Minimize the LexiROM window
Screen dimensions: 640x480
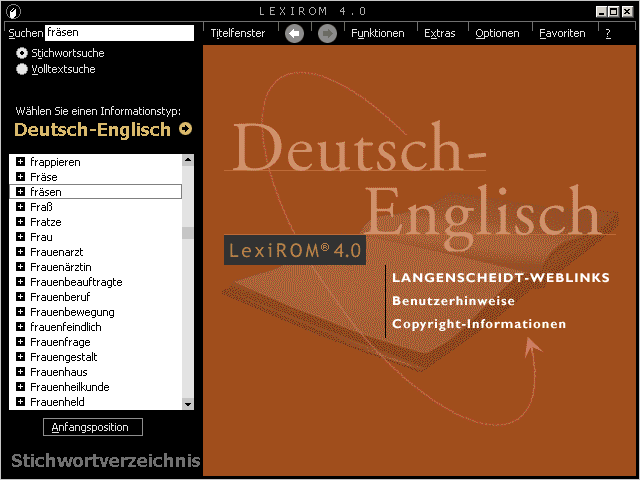tap(601, 12)
